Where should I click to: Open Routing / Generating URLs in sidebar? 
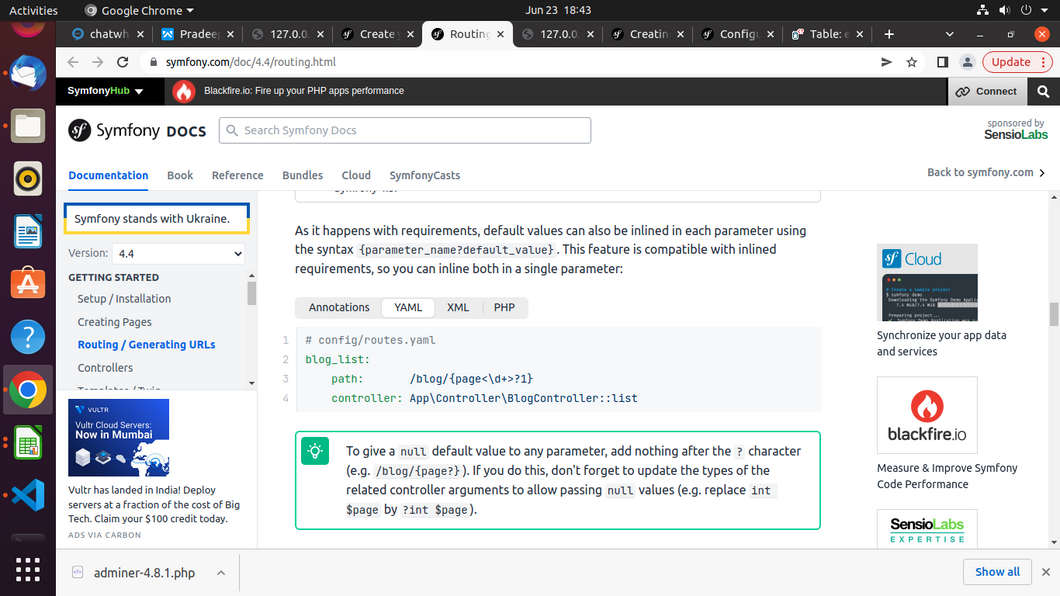coord(146,345)
